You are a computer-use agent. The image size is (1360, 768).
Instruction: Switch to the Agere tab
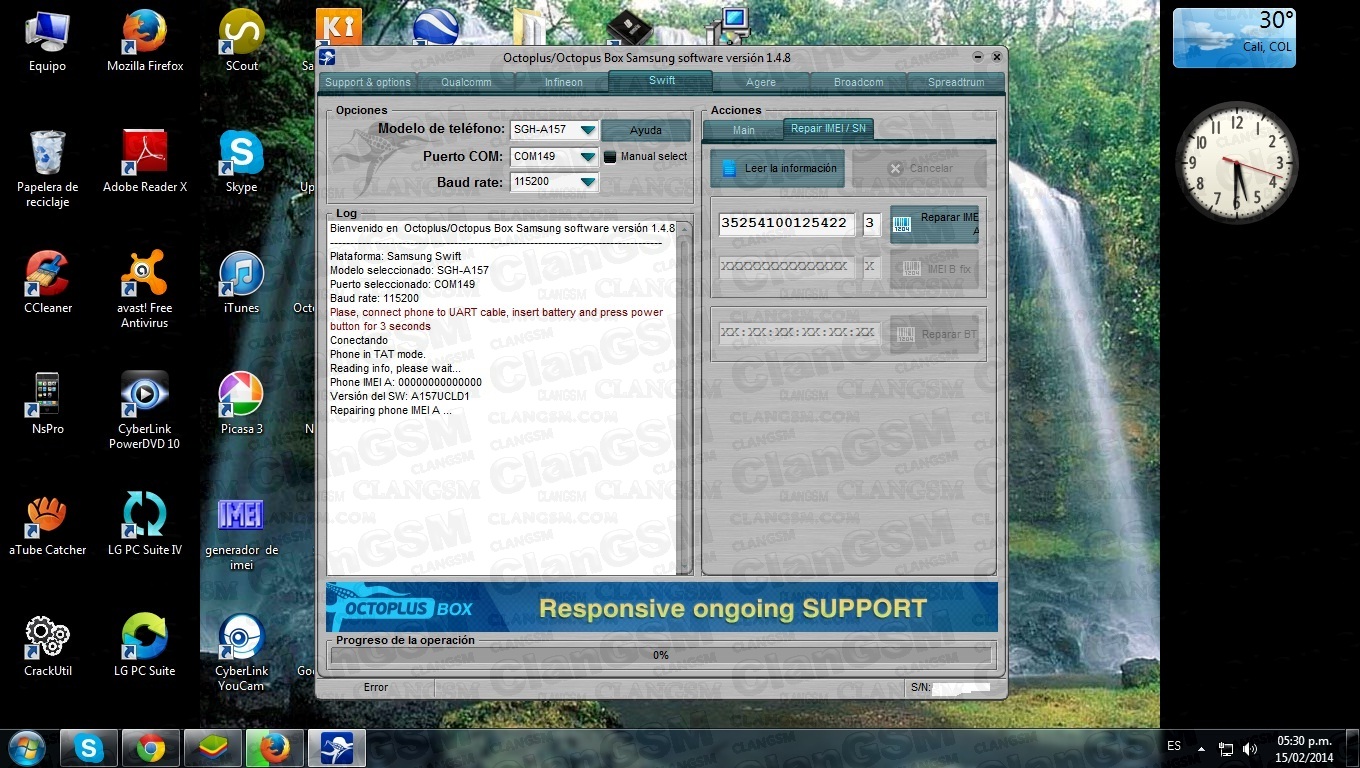point(760,82)
